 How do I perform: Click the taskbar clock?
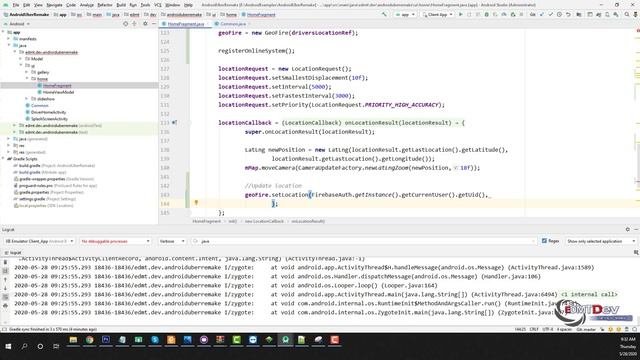pos(628,346)
